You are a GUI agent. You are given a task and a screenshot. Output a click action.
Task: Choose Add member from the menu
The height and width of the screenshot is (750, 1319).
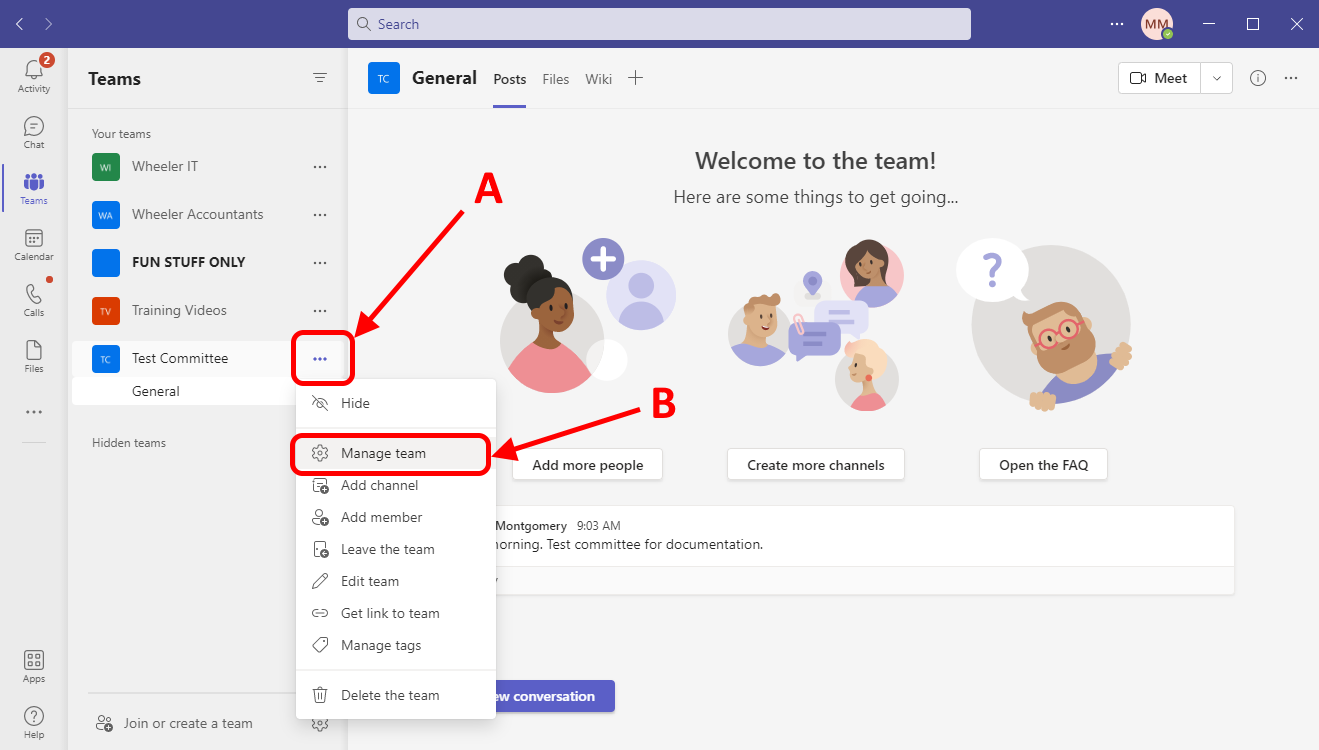click(396, 517)
